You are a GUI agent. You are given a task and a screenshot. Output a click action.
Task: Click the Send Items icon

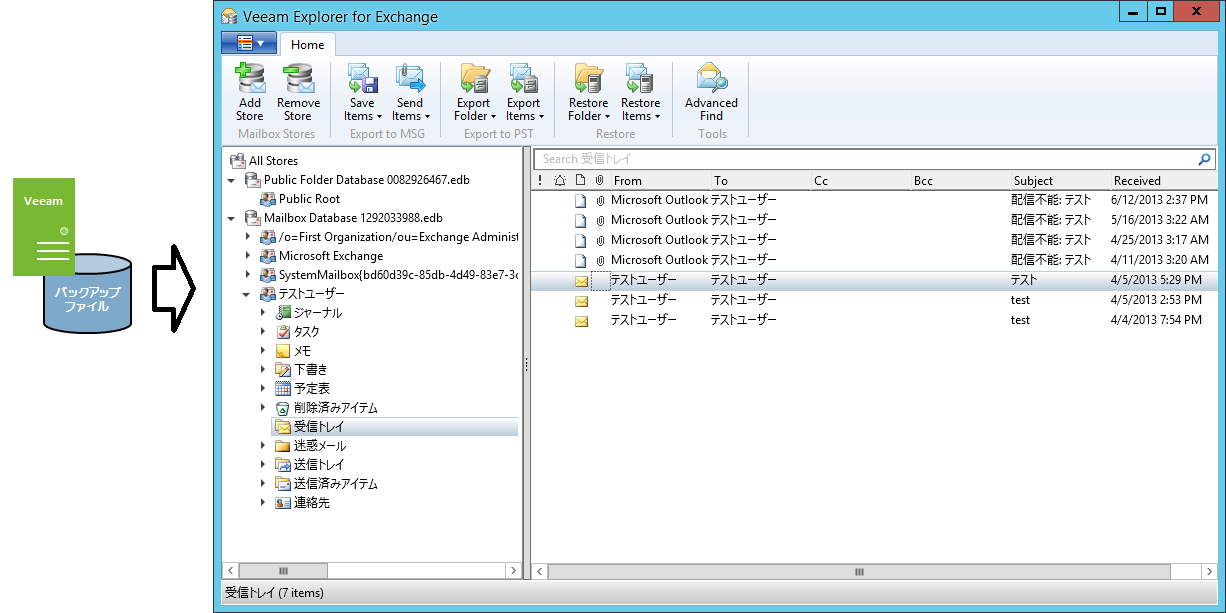point(410,79)
